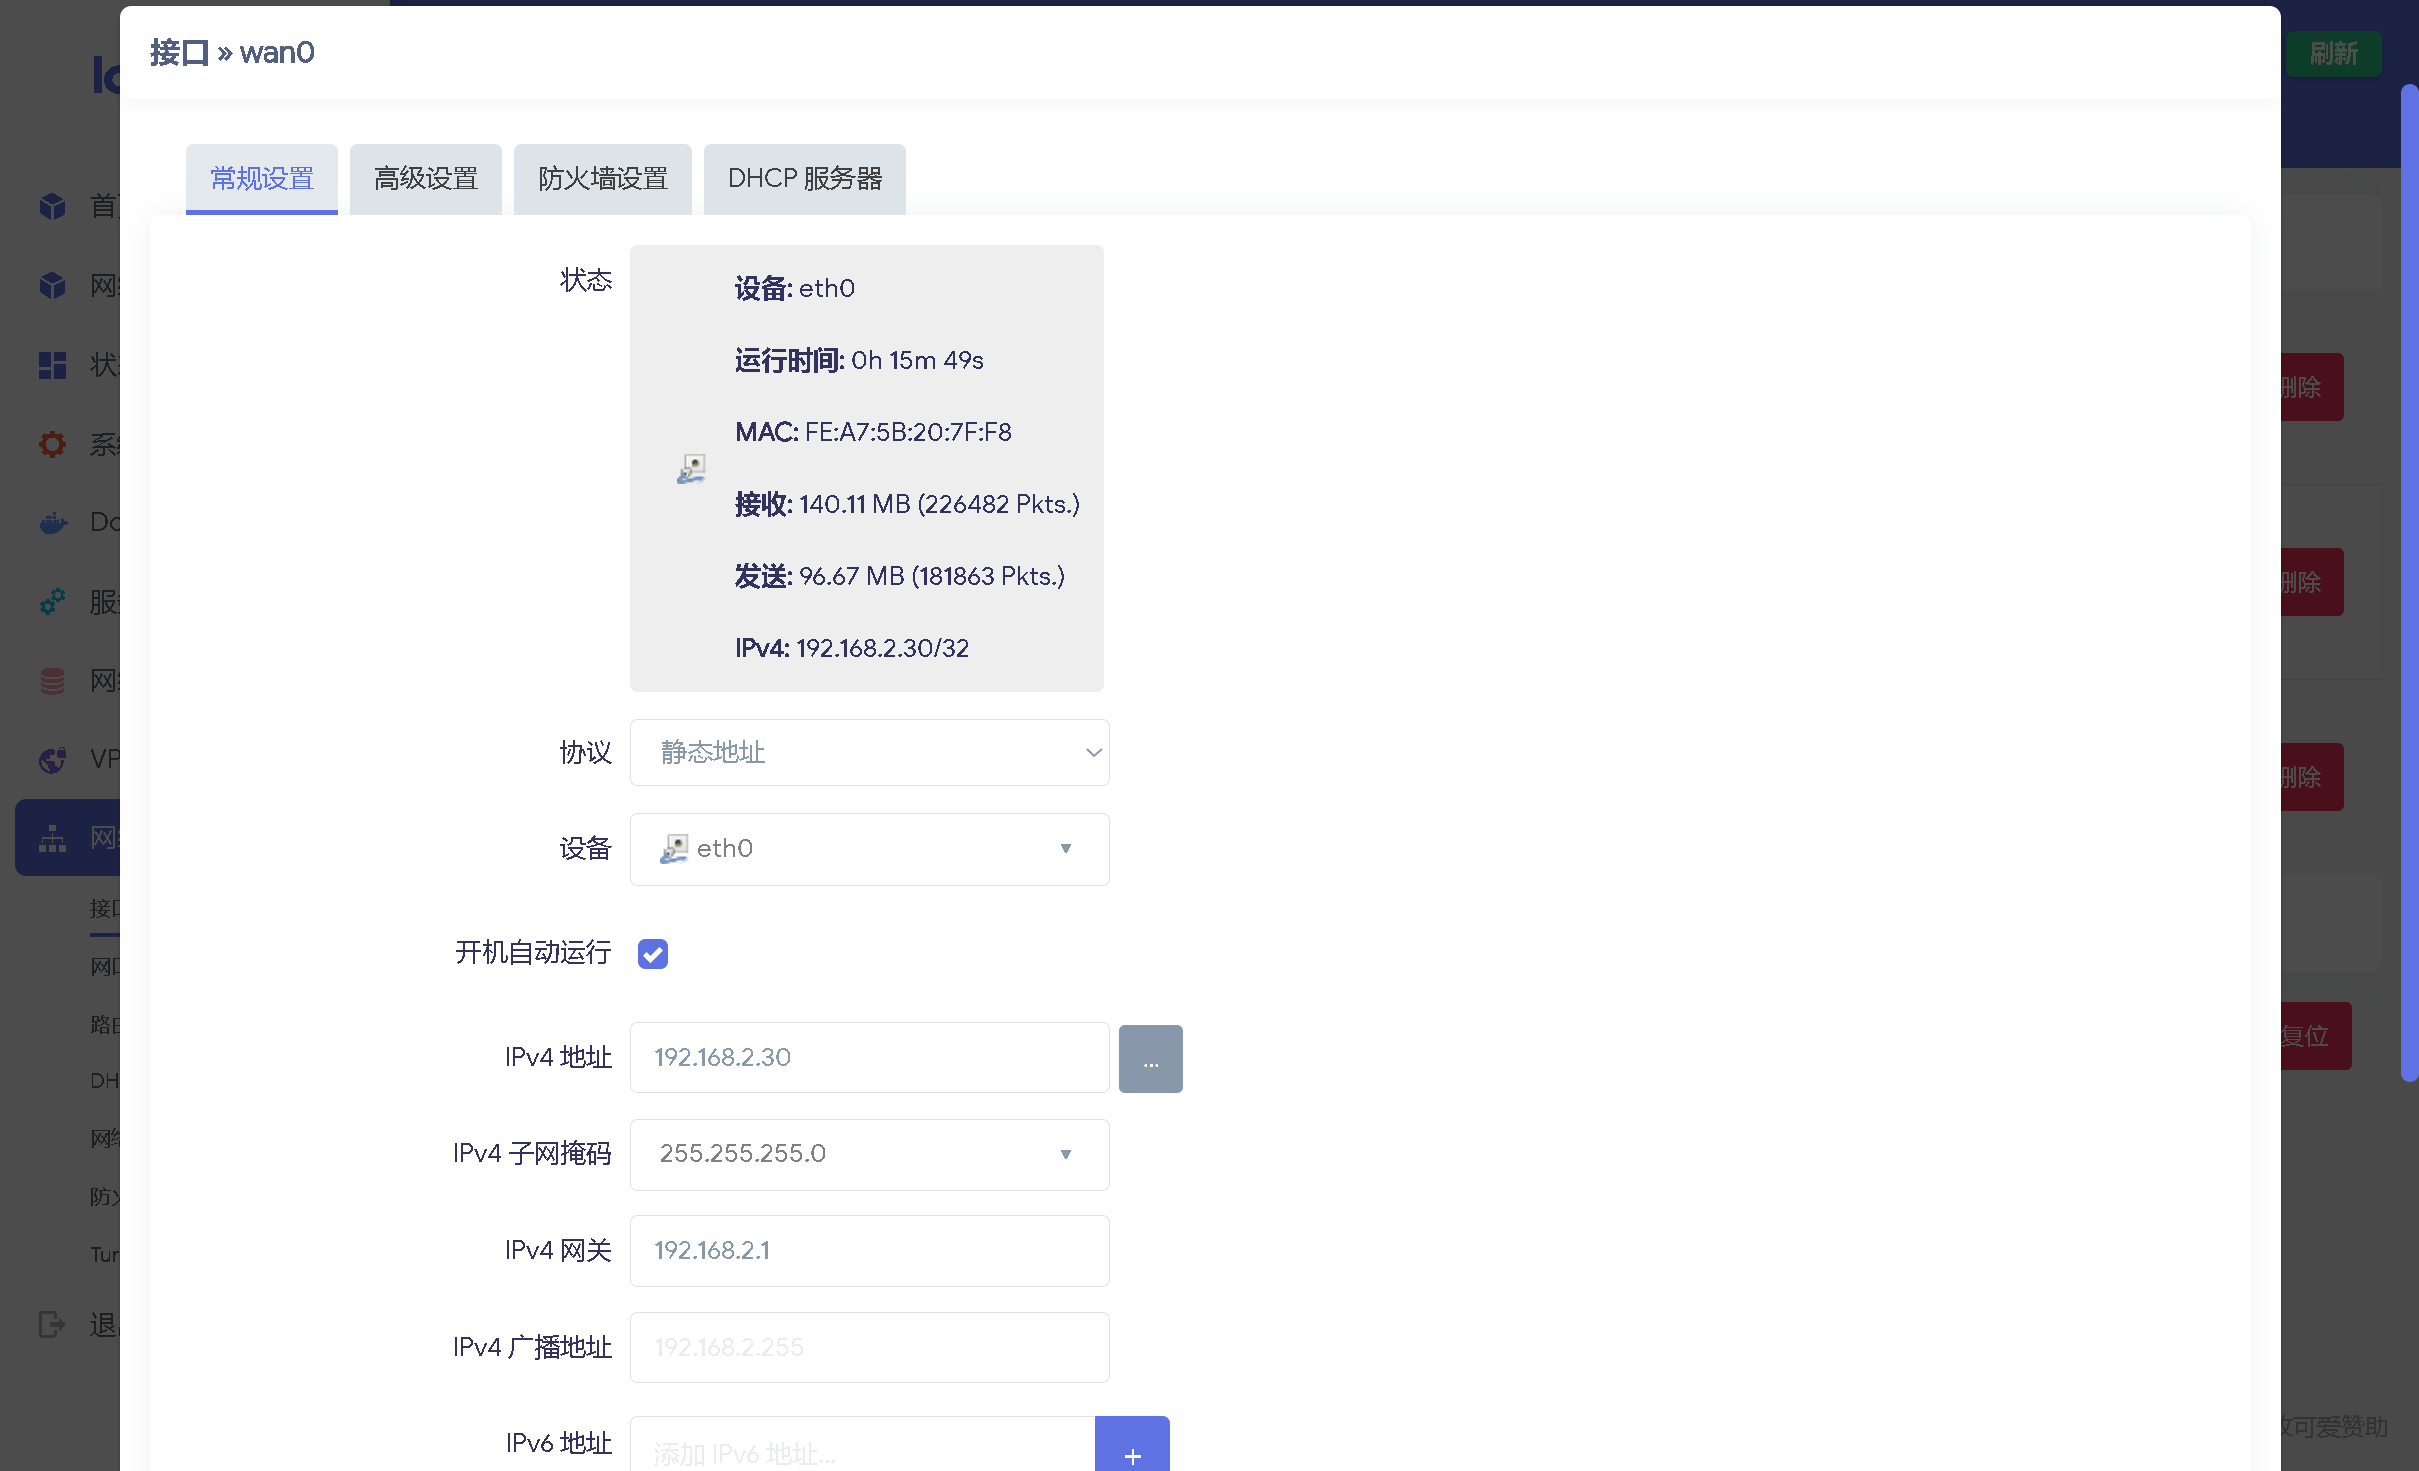Click the VPN globe icon in the sidebar
Screen dimensions: 2419x1471
pos(52,760)
